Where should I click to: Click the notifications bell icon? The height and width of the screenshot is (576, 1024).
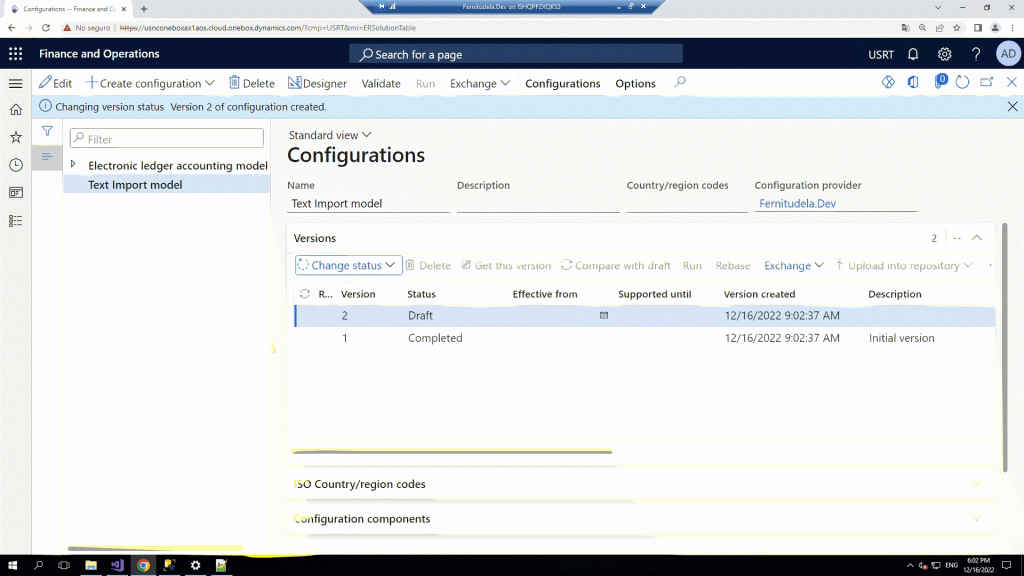tap(913, 54)
